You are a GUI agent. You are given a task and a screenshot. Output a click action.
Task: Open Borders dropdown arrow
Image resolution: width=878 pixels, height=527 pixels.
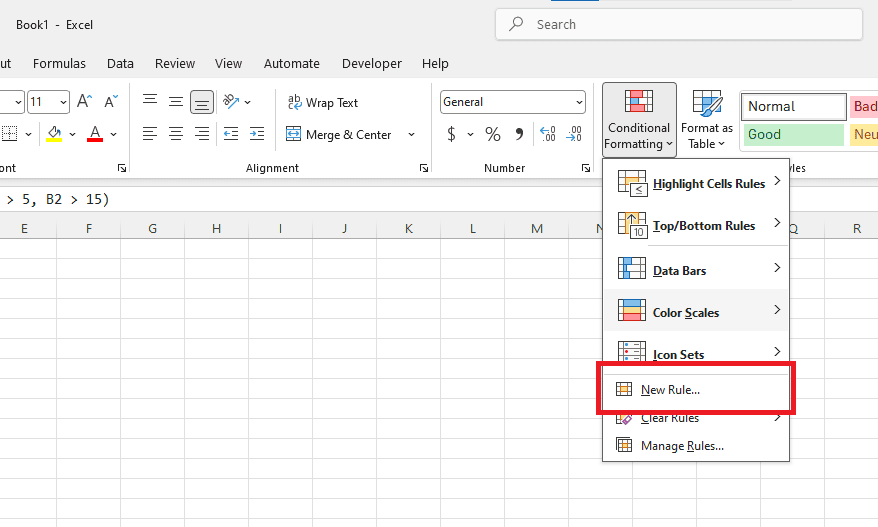(x=28, y=134)
